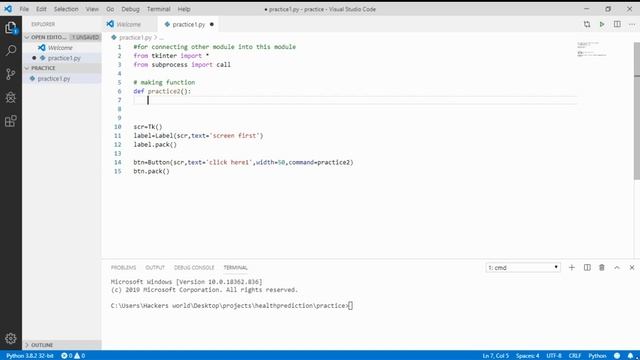640x360 pixels.
Task: Kill terminal with trash icon
Action: (x=602, y=268)
